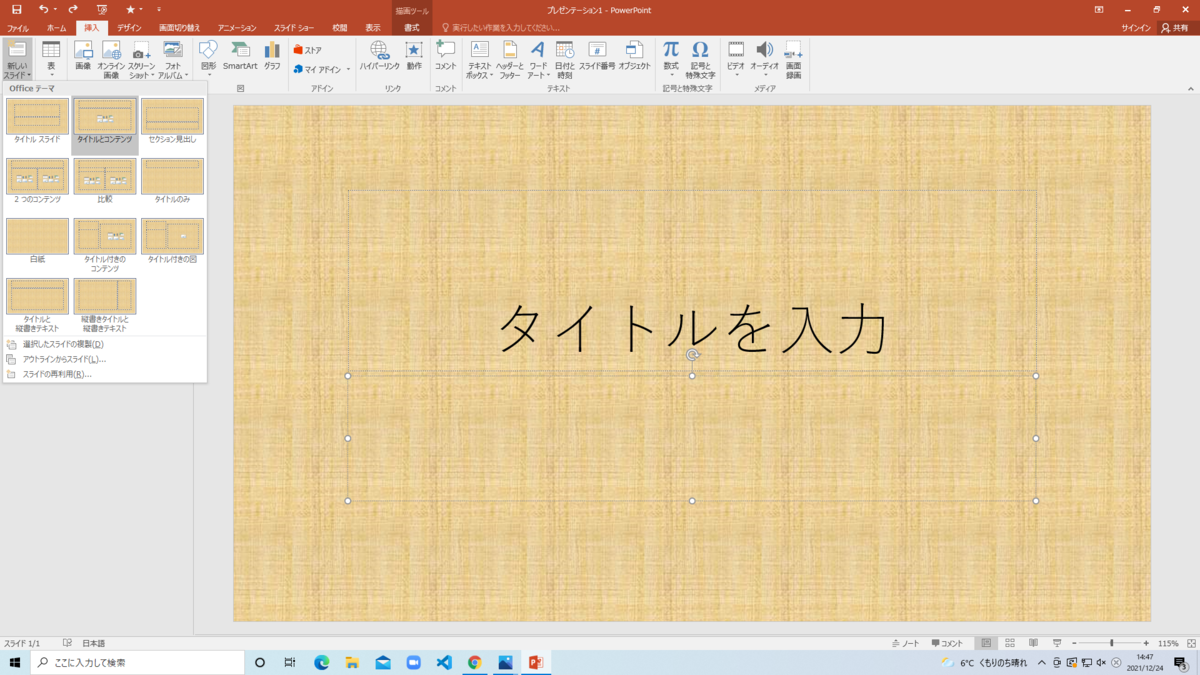Insert an equation with the 数式 icon
Viewport: 1200px width, 675px height.
[669, 55]
